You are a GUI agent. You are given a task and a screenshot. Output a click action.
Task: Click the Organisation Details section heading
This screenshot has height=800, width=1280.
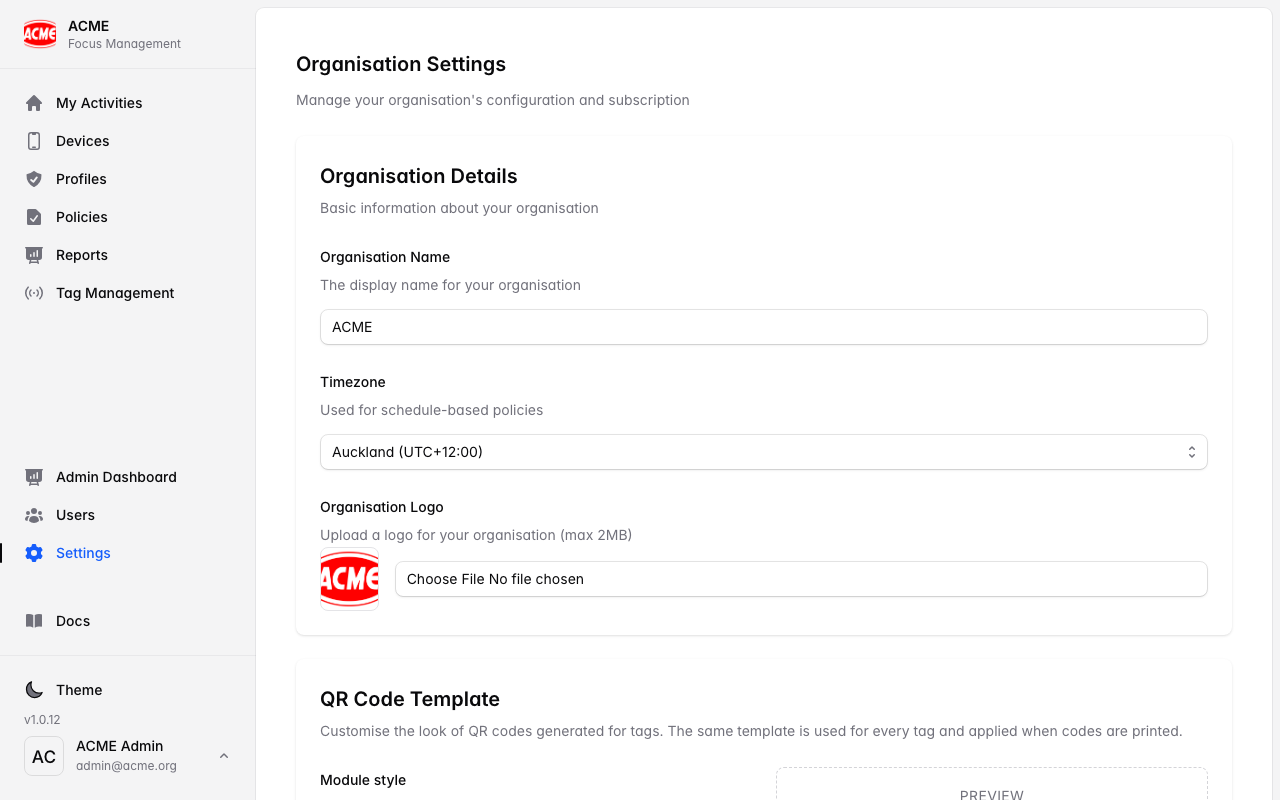(x=419, y=176)
